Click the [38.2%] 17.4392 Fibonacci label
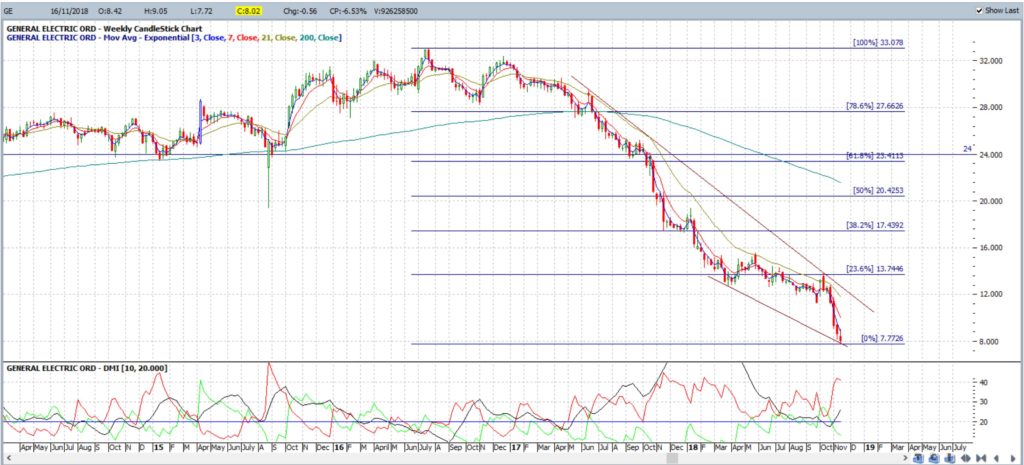The width and height of the screenshot is (1024, 465). 875,225
